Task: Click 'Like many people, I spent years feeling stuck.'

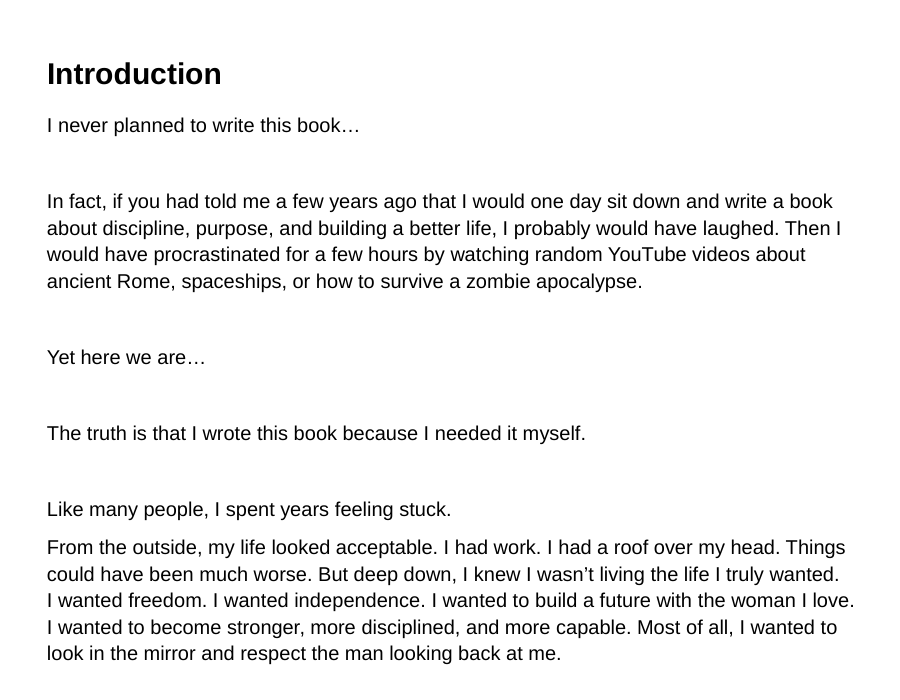Action: pyautogui.click(x=249, y=510)
